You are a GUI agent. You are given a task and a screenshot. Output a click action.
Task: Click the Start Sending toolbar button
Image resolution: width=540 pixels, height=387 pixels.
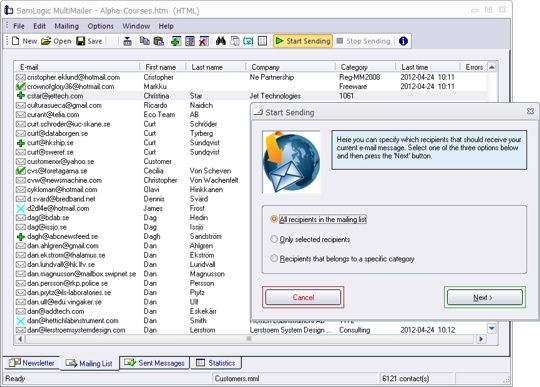tap(303, 41)
